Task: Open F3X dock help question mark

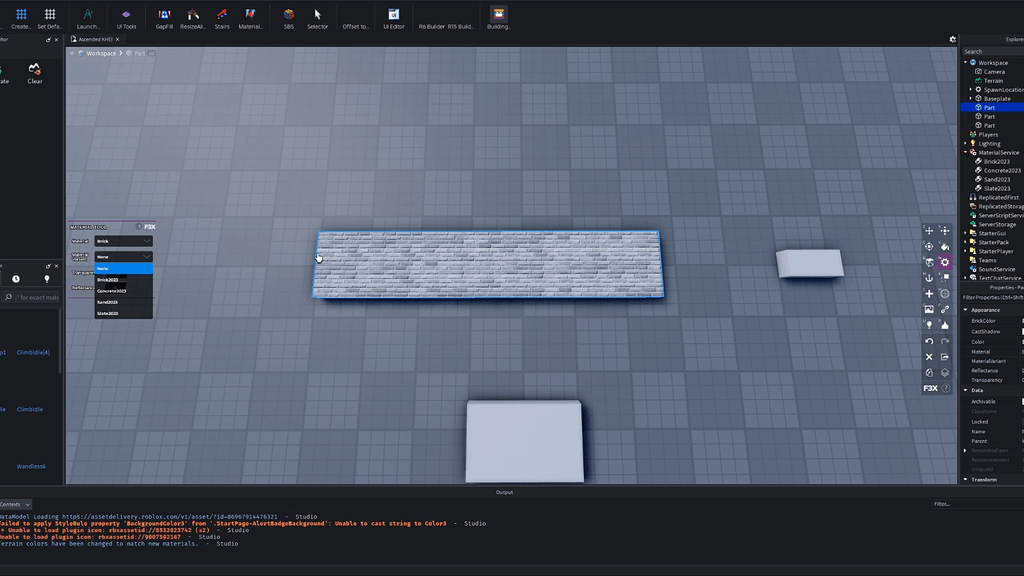Action: click(x=946, y=388)
